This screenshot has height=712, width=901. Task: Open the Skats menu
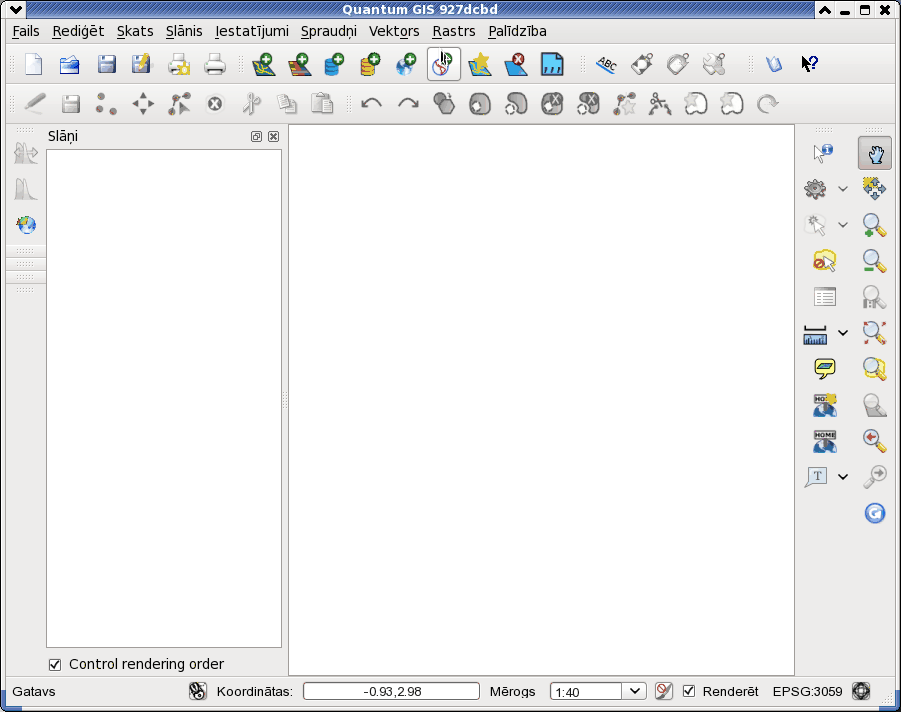point(135,31)
